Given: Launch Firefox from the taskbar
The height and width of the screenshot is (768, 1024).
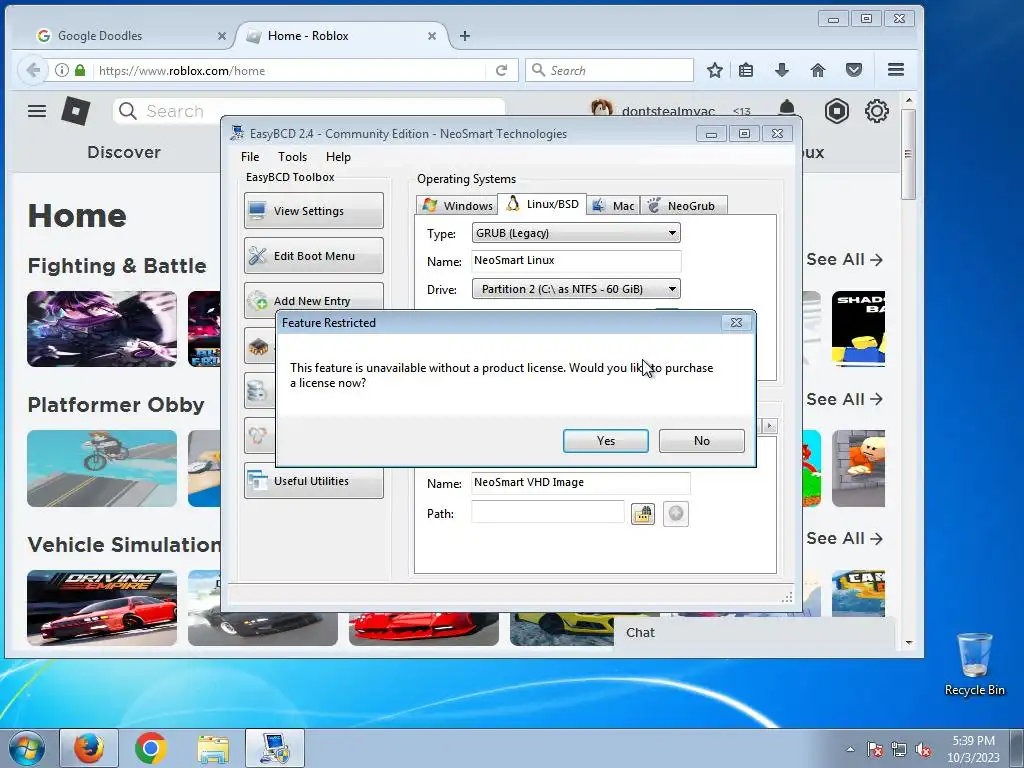Looking at the screenshot, I should pos(89,748).
